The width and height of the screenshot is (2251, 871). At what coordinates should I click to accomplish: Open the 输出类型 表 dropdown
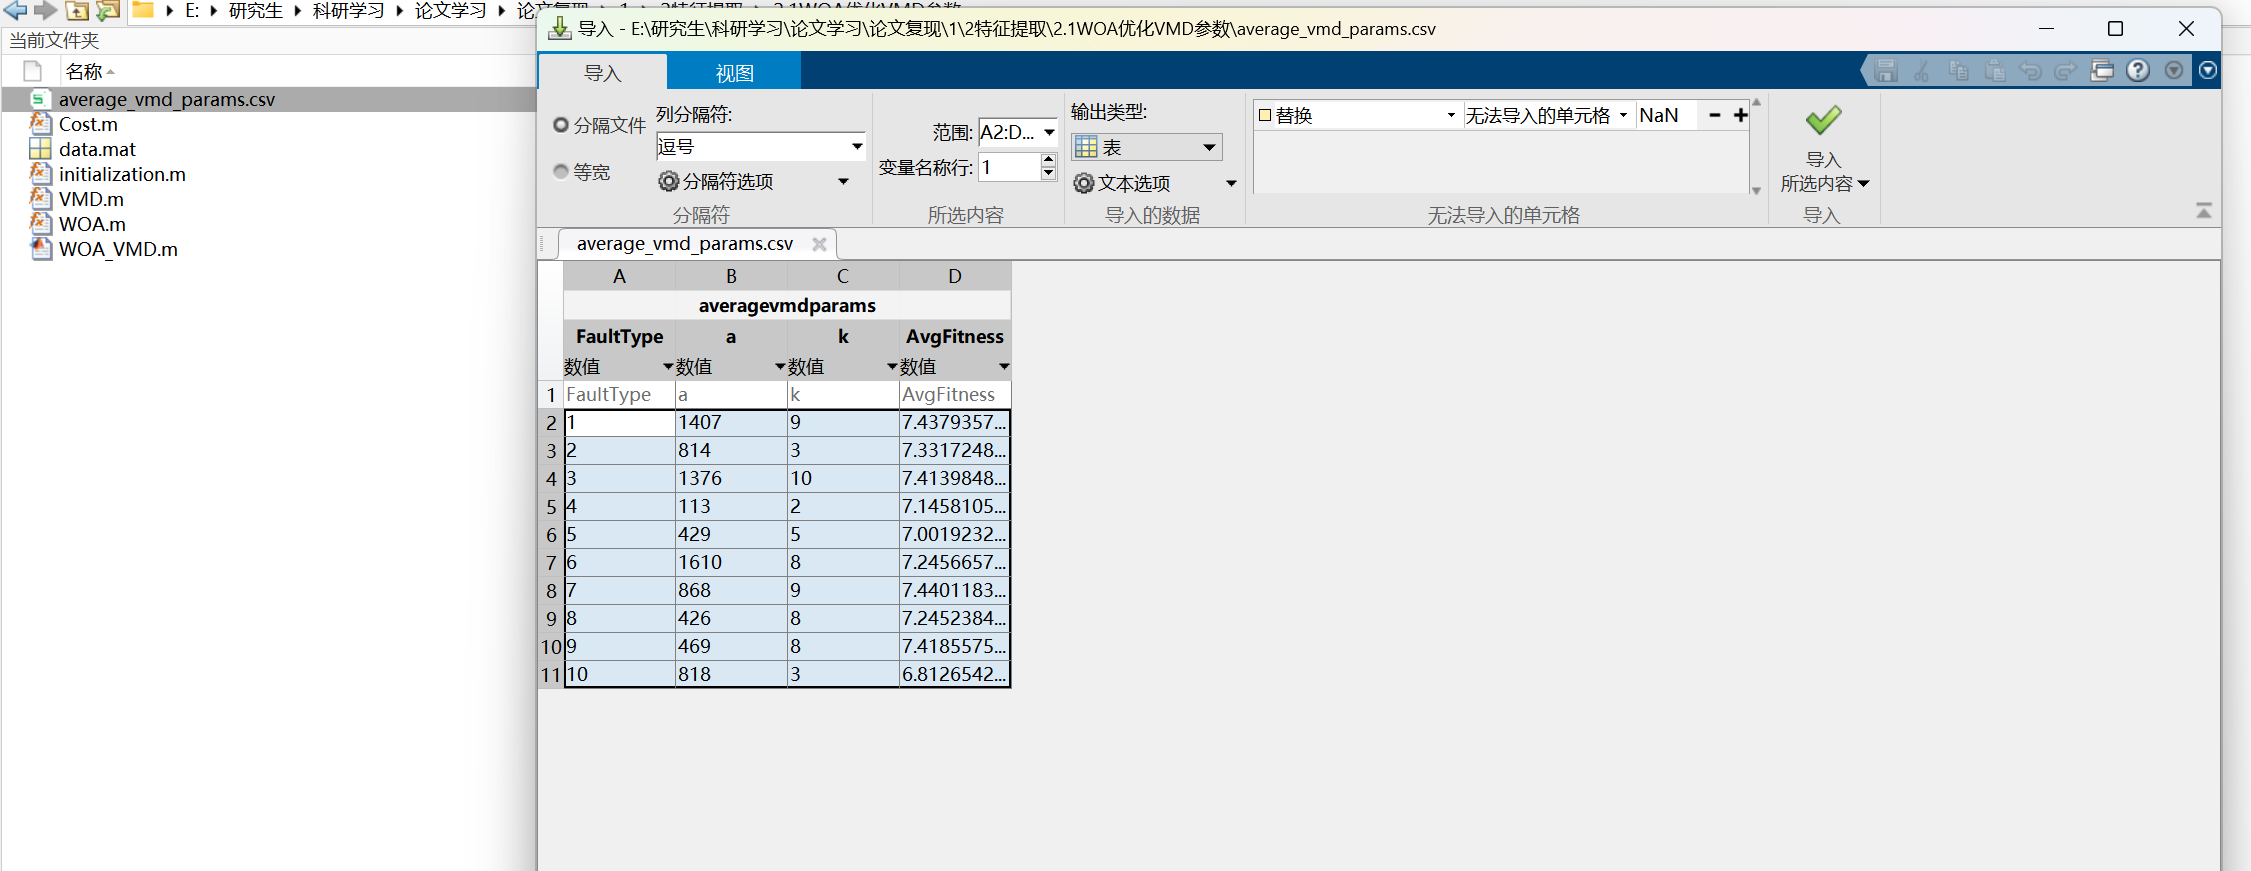(x=1146, y=148)
